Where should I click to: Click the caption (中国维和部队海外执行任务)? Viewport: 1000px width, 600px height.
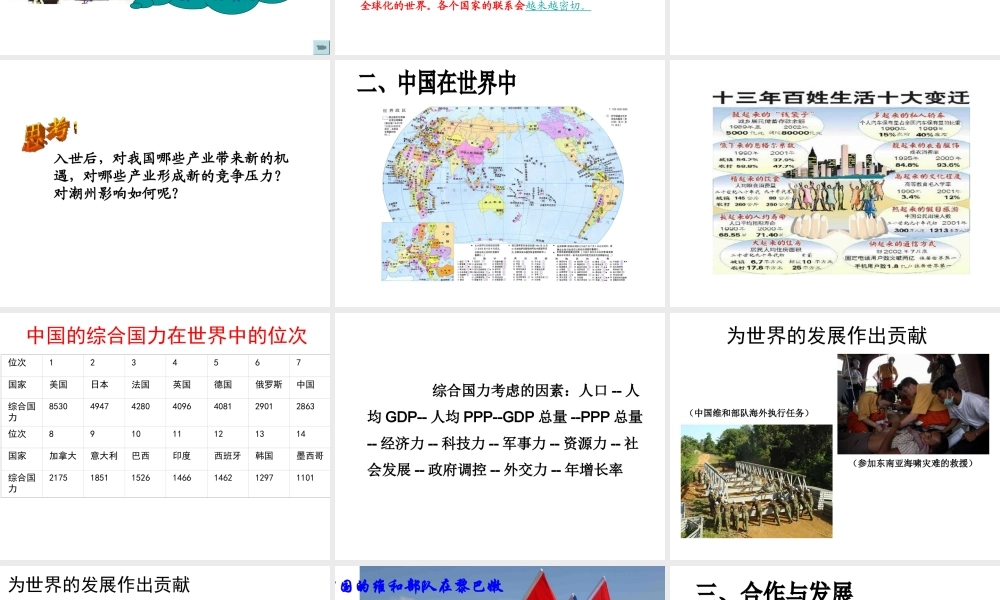pyautogui.click(x=749, y=413)
